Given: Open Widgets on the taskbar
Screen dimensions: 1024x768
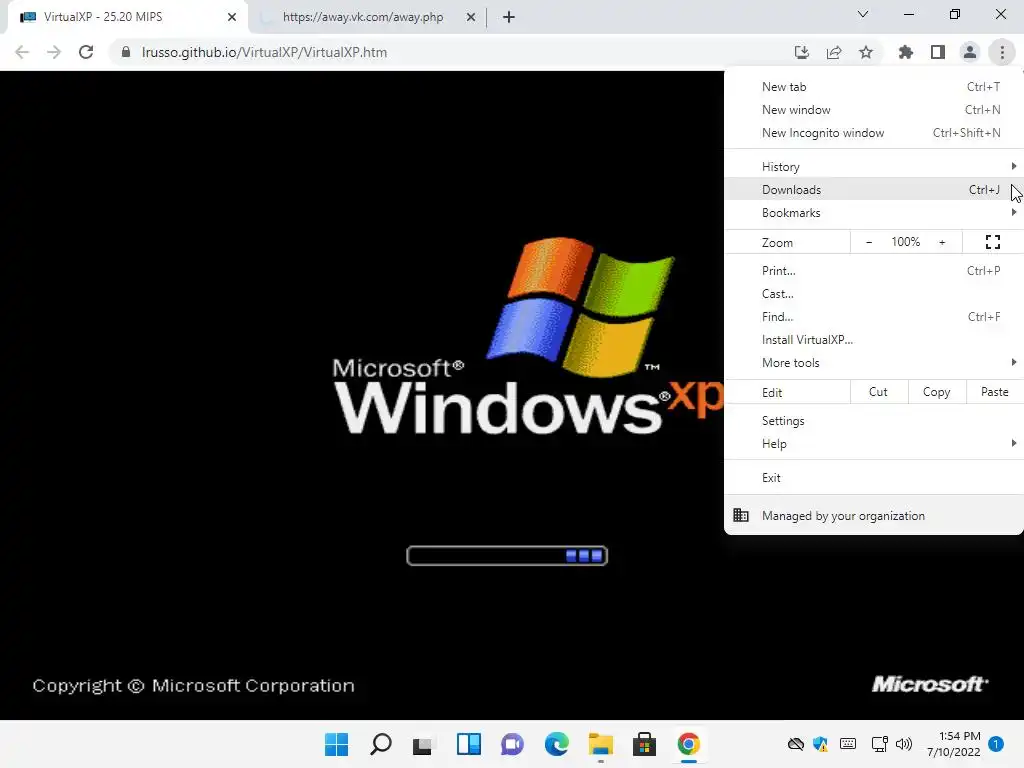Looking at the screenshot, I should 468,744.
